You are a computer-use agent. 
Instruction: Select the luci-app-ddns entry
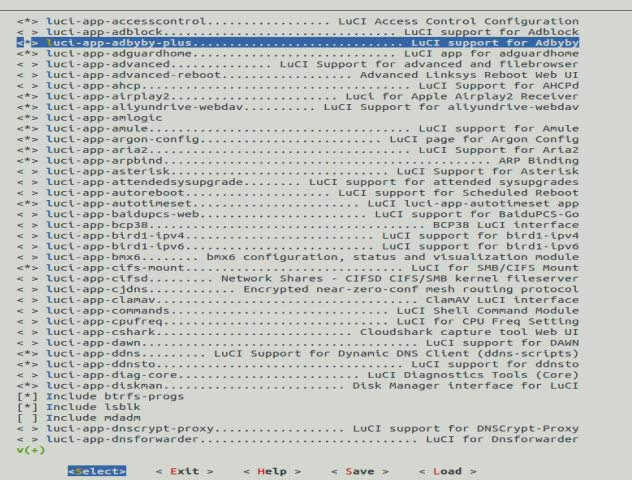(x=298, y=353)
